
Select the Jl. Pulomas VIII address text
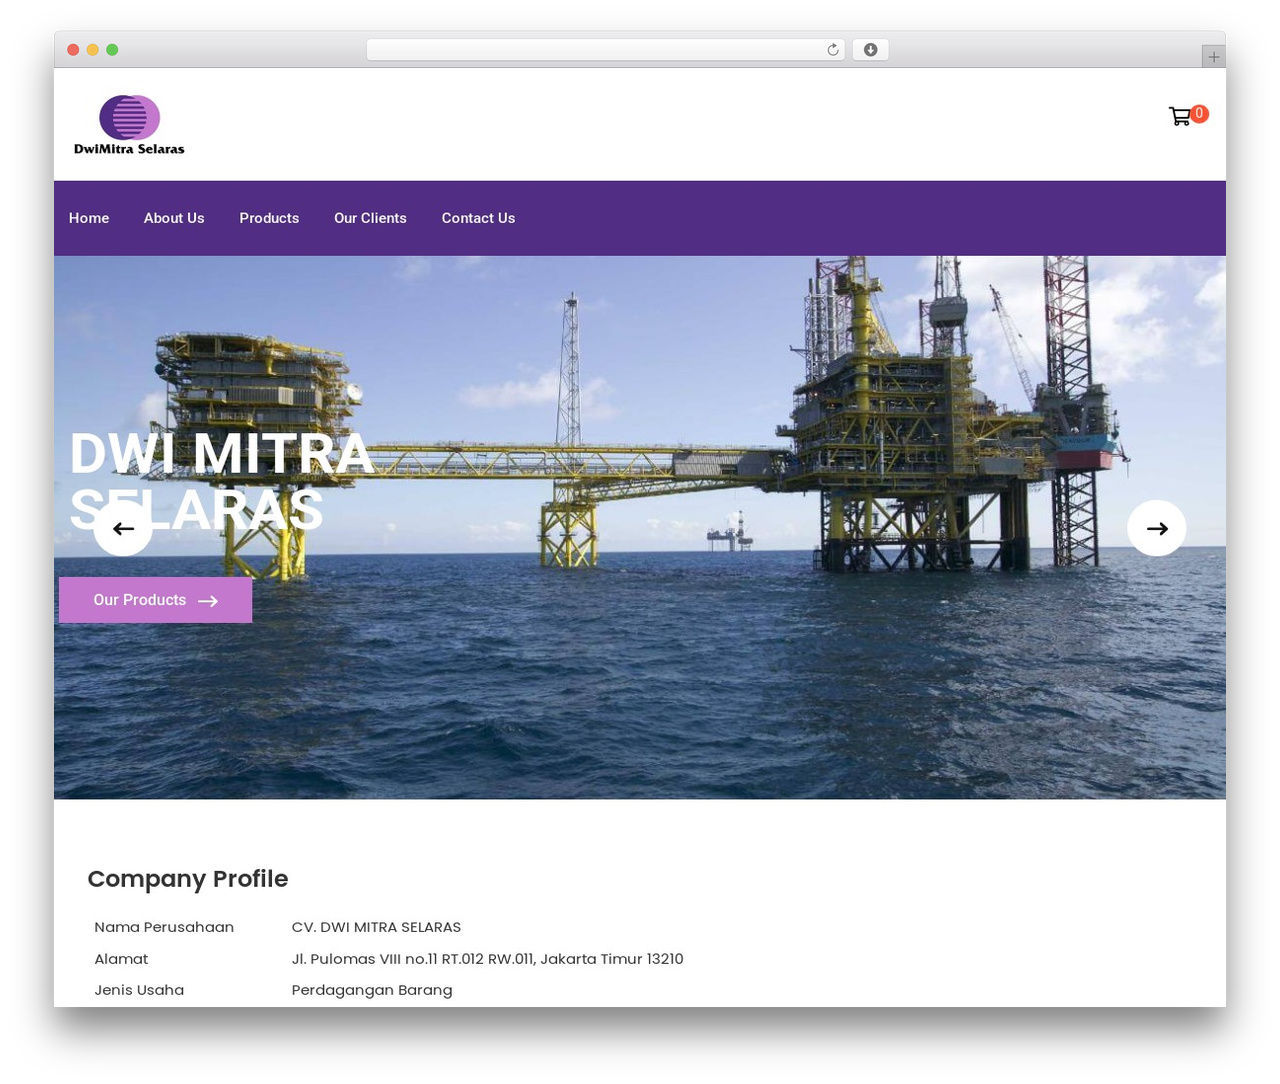487,959
